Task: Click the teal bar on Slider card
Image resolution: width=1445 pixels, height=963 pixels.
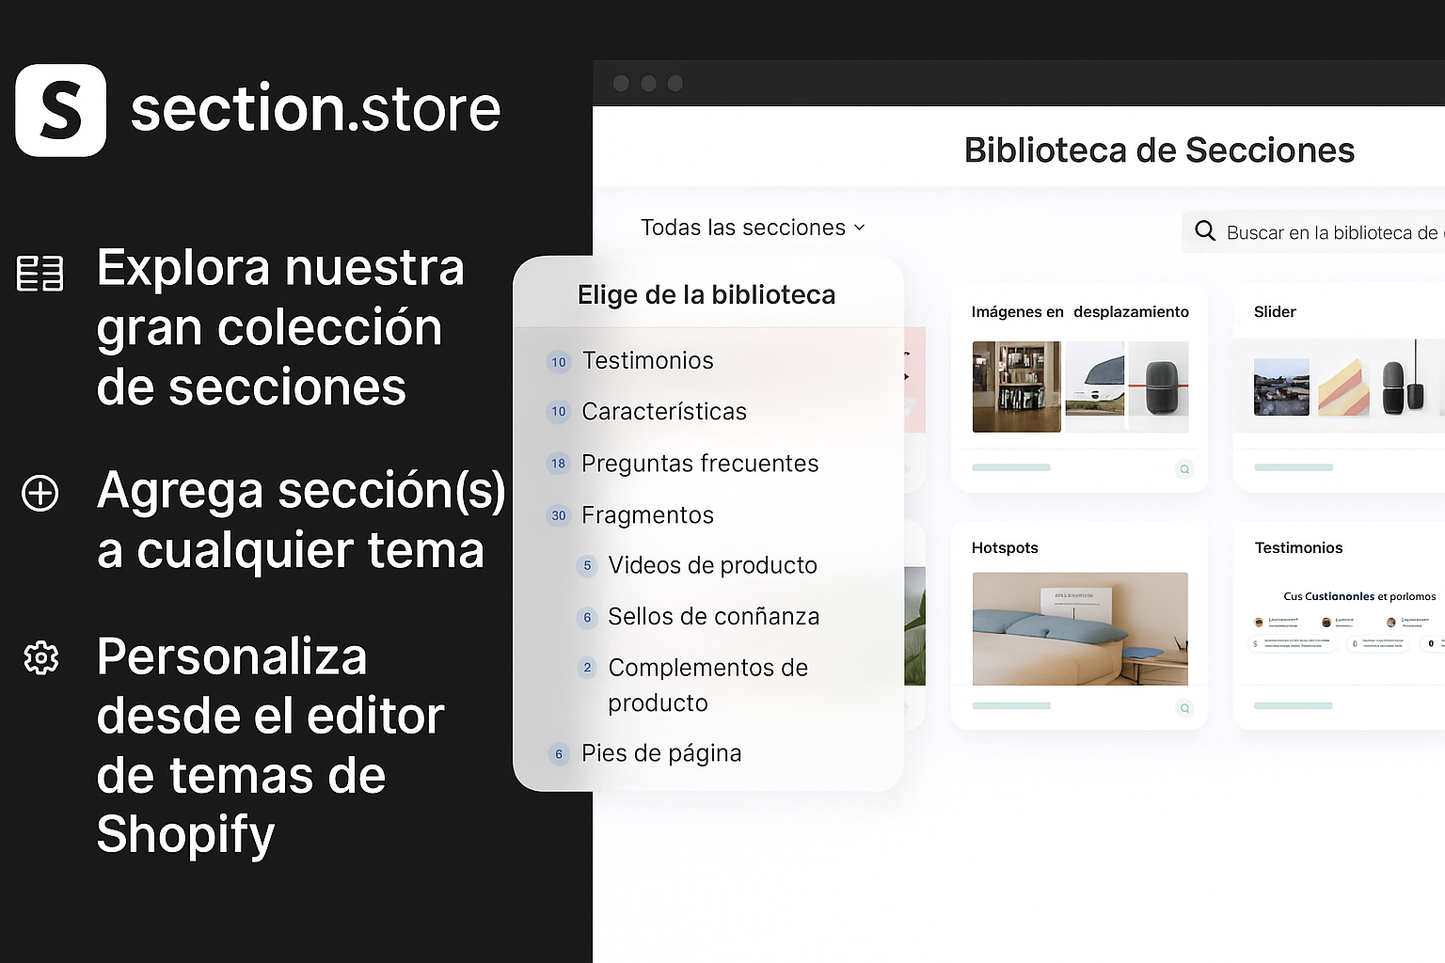Action: (x=1293, y=468)
